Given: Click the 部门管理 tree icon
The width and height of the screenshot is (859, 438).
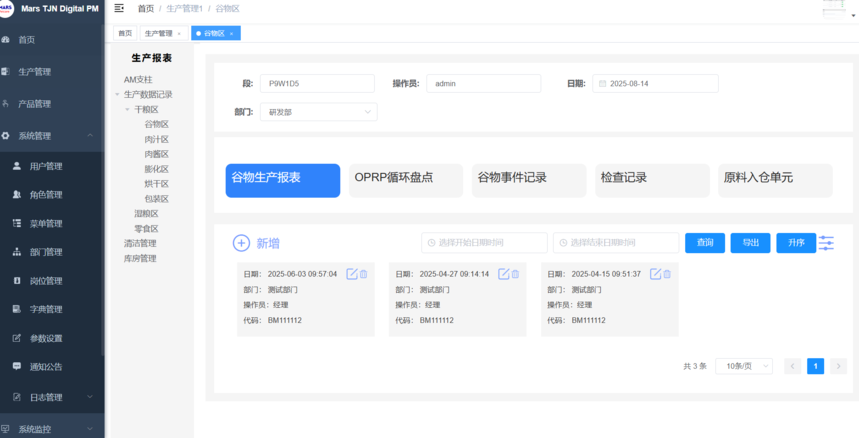Looking at the screenshot, I should pyautogui.click(x=17, y=252).
